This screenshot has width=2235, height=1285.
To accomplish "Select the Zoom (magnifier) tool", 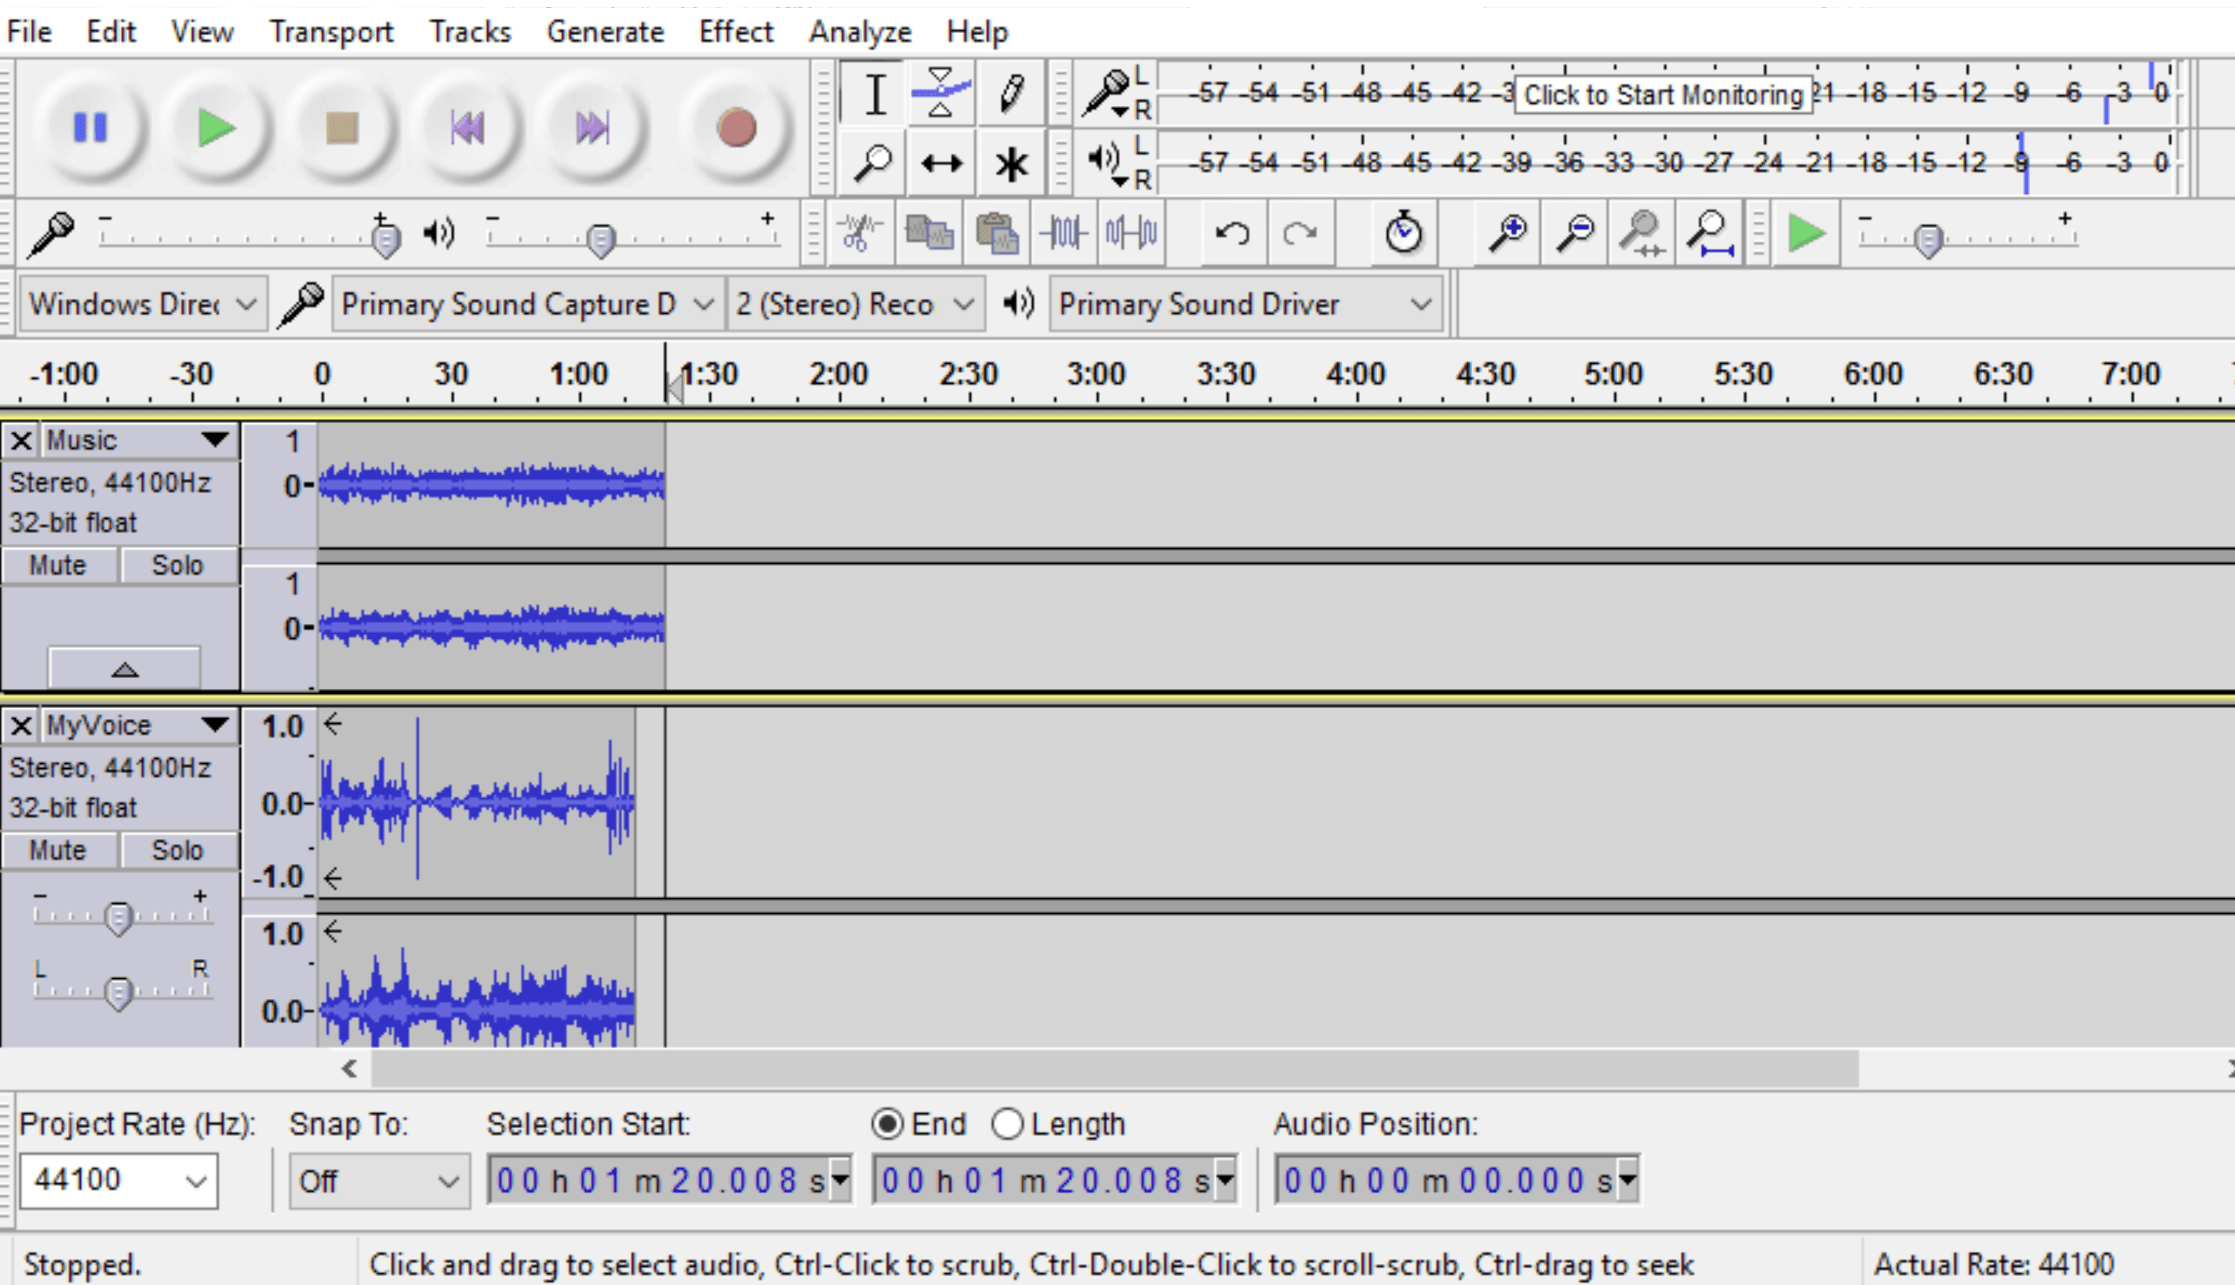I will [873, 163].
